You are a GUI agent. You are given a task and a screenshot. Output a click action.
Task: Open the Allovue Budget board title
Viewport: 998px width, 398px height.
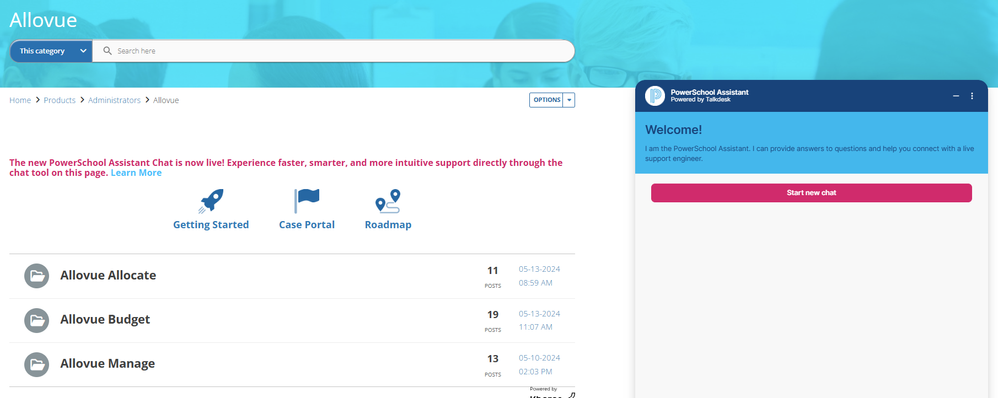(x=105, y=320)
